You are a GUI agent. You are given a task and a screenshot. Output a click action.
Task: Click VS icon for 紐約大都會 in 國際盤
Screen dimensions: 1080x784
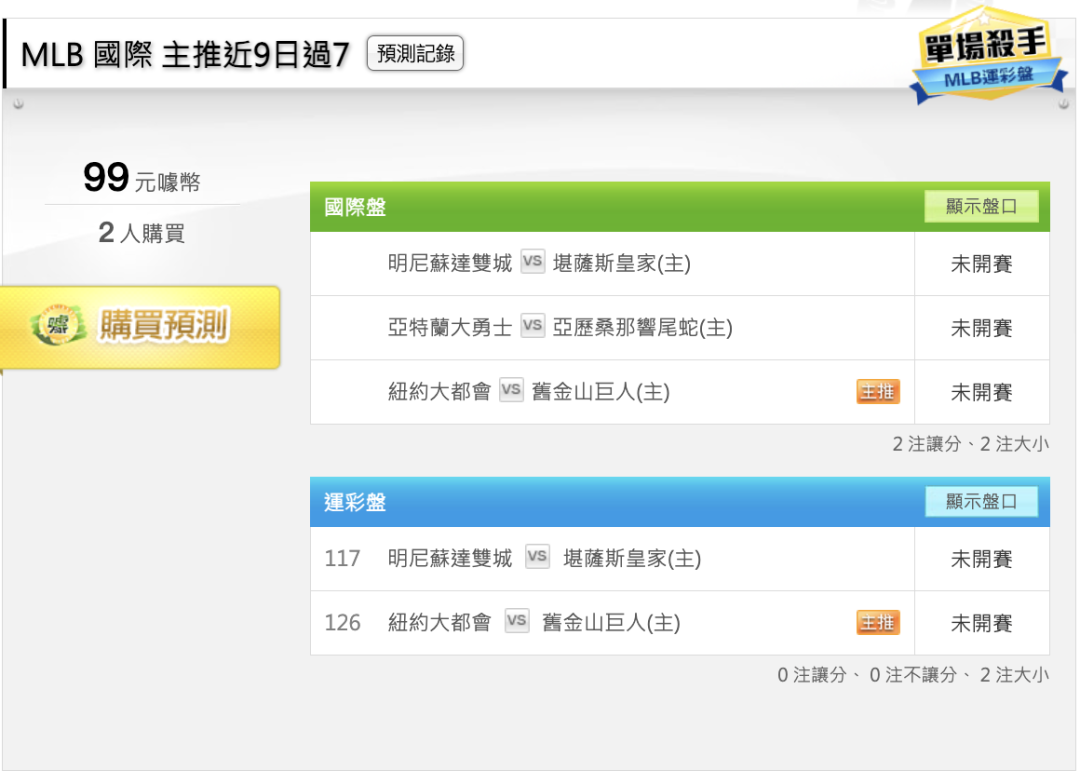pyautogui.click(x=511, y=391)
